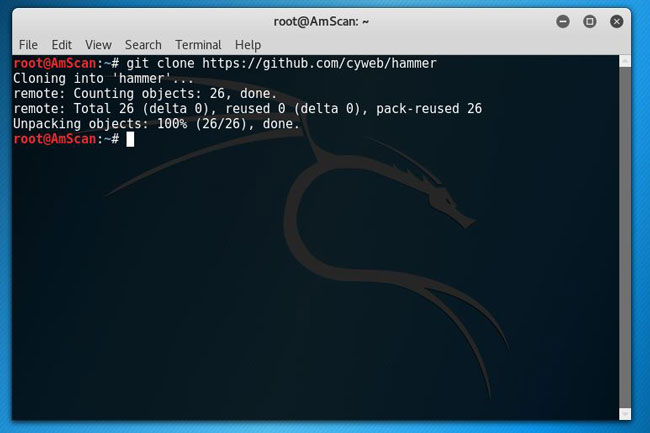Viewport: 650px width, 433px height.
Task: Open the Search menu
Action: [x=143, y=45]
